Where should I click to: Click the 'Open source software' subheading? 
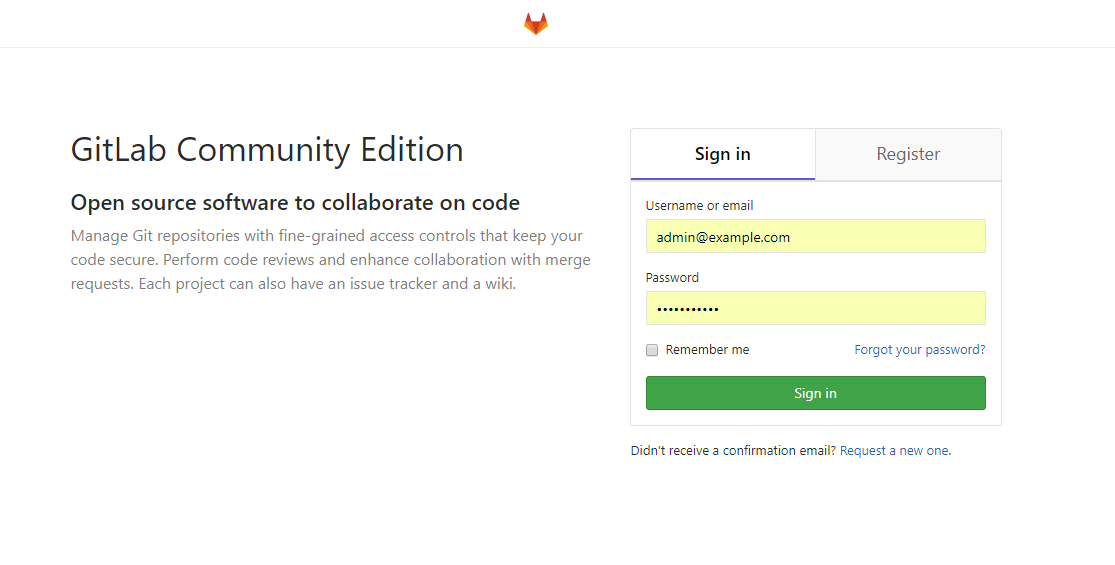[x=295, y=203]
